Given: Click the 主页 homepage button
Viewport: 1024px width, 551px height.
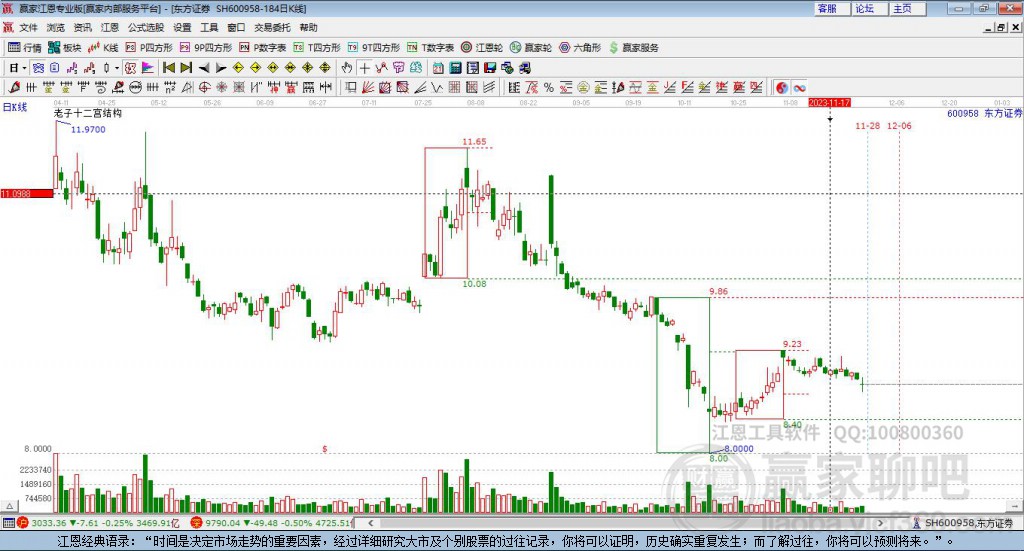Looking at the screenshot, I should click(906, 8).
